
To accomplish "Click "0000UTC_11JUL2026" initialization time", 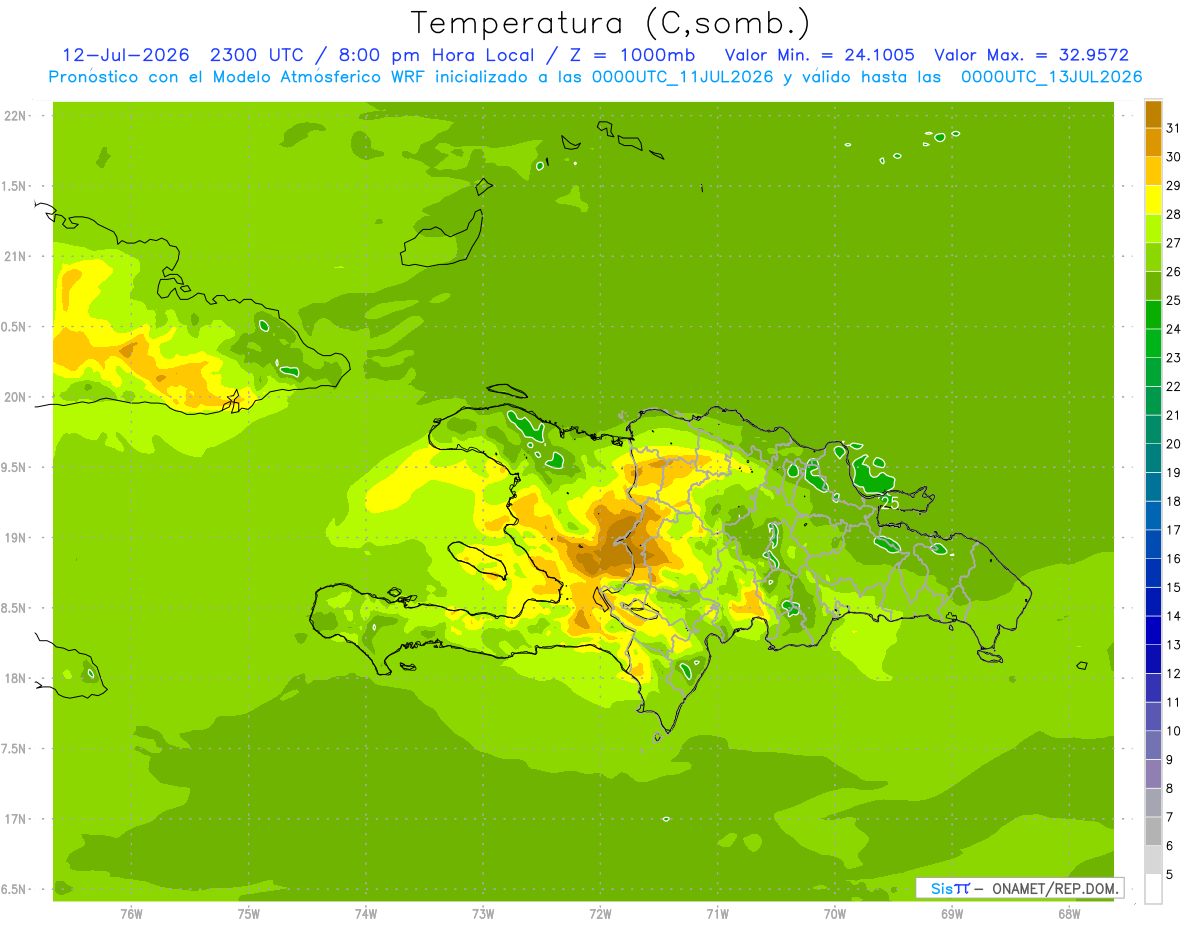I will (x=682, y=77).
